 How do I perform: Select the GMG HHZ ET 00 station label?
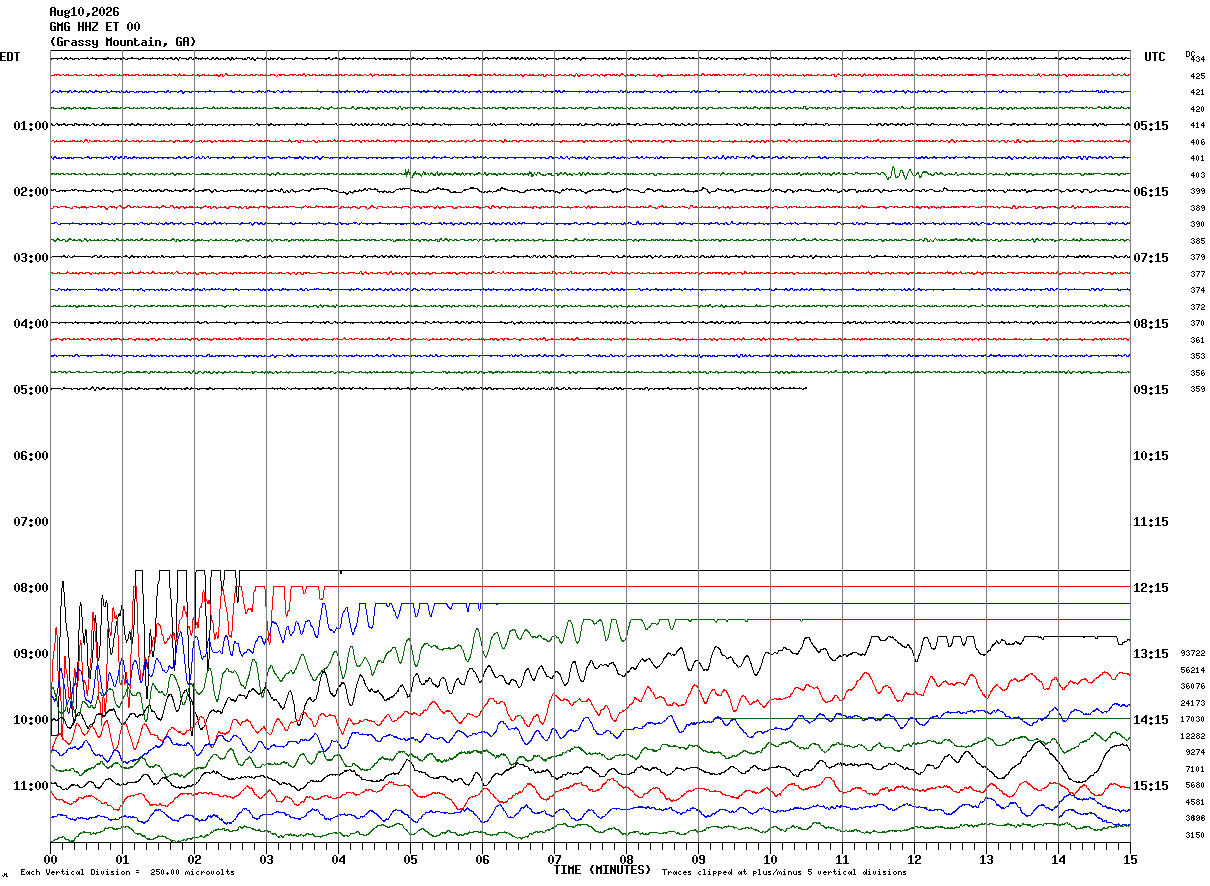(95, 27)
